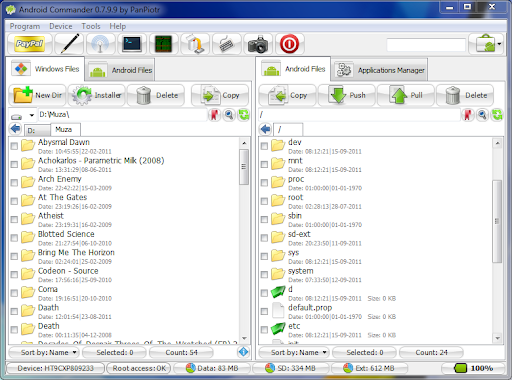Open Applications Manager tab
The height and width of the screenshot is (380, 512).
(380, 70)
